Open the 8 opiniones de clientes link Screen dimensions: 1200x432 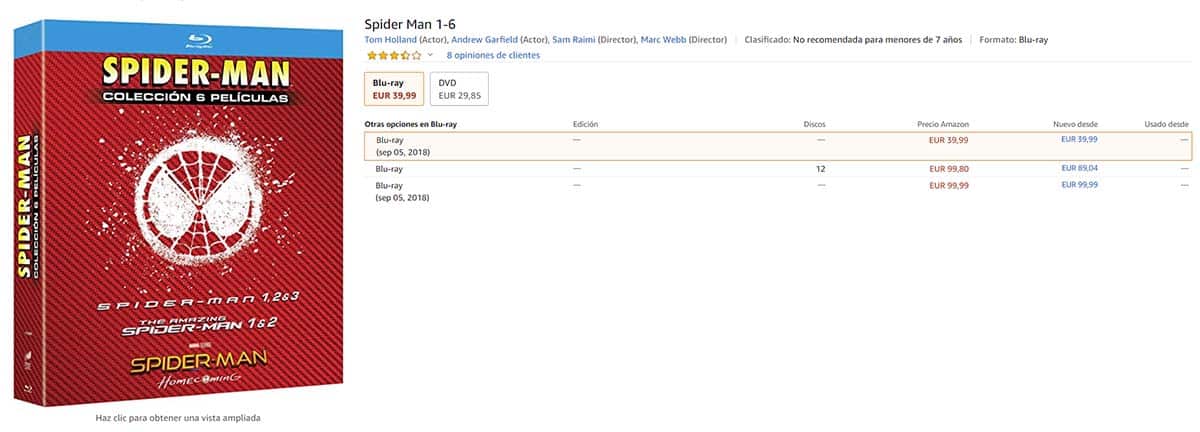coord(493,55)
